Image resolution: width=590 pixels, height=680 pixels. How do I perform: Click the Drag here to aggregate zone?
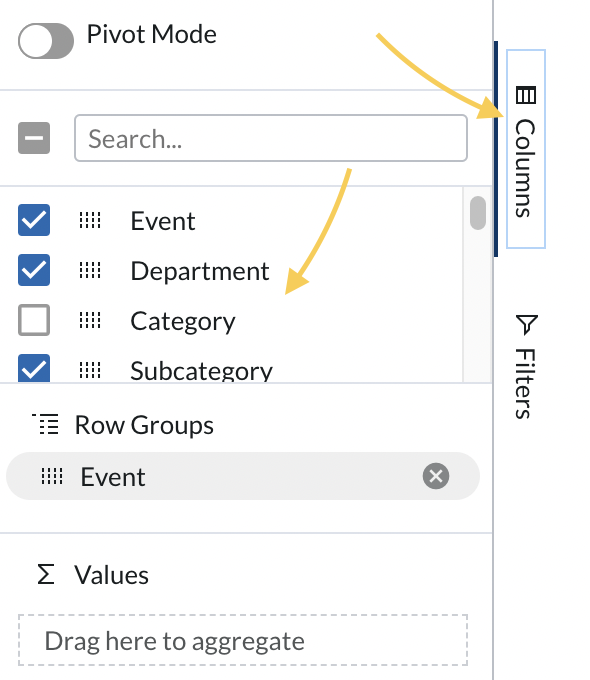coord(243,640)
